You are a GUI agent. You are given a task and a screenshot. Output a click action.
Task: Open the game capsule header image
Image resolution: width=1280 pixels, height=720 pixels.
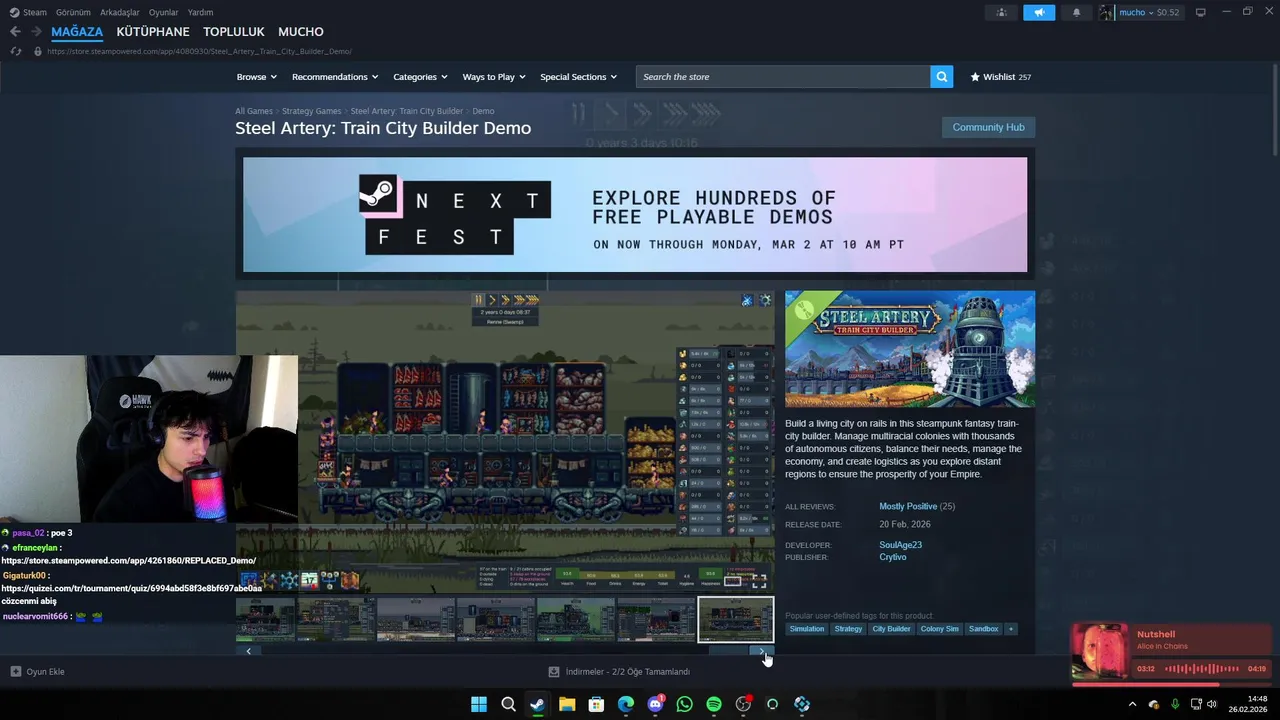910,349
